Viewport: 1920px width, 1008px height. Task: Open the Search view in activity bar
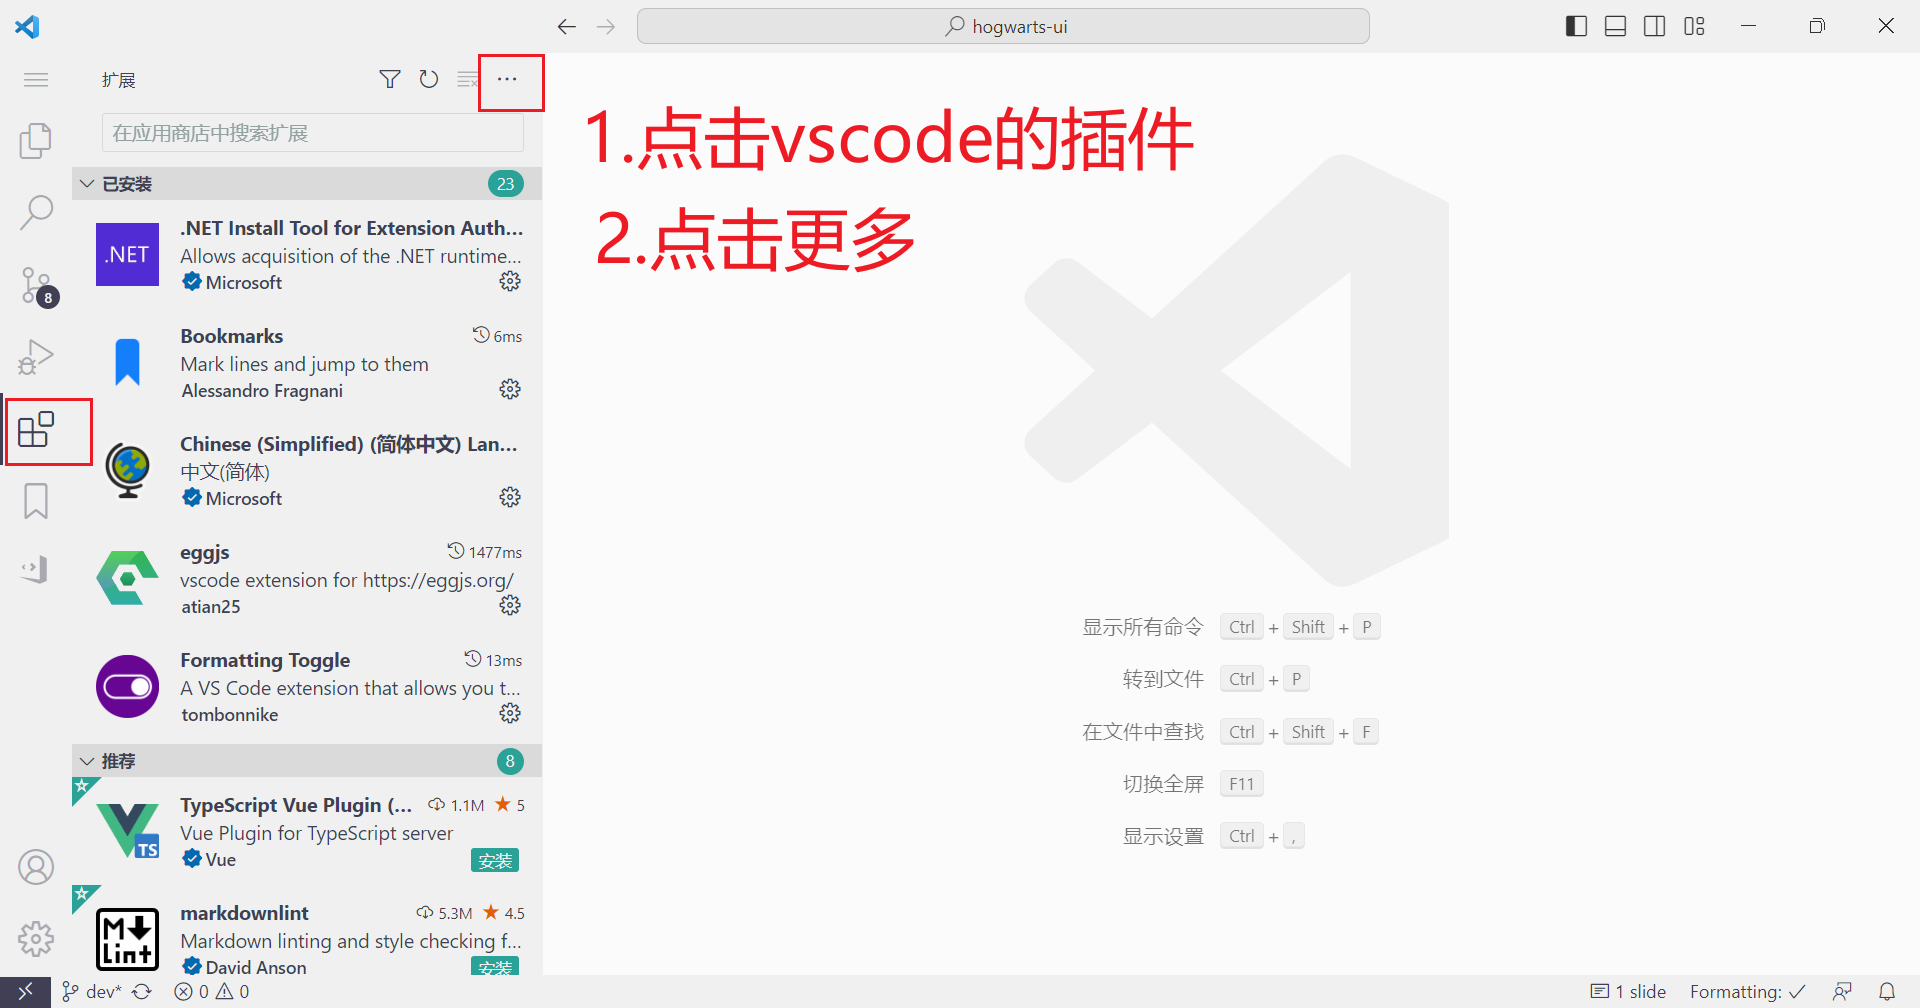[36, 212]
